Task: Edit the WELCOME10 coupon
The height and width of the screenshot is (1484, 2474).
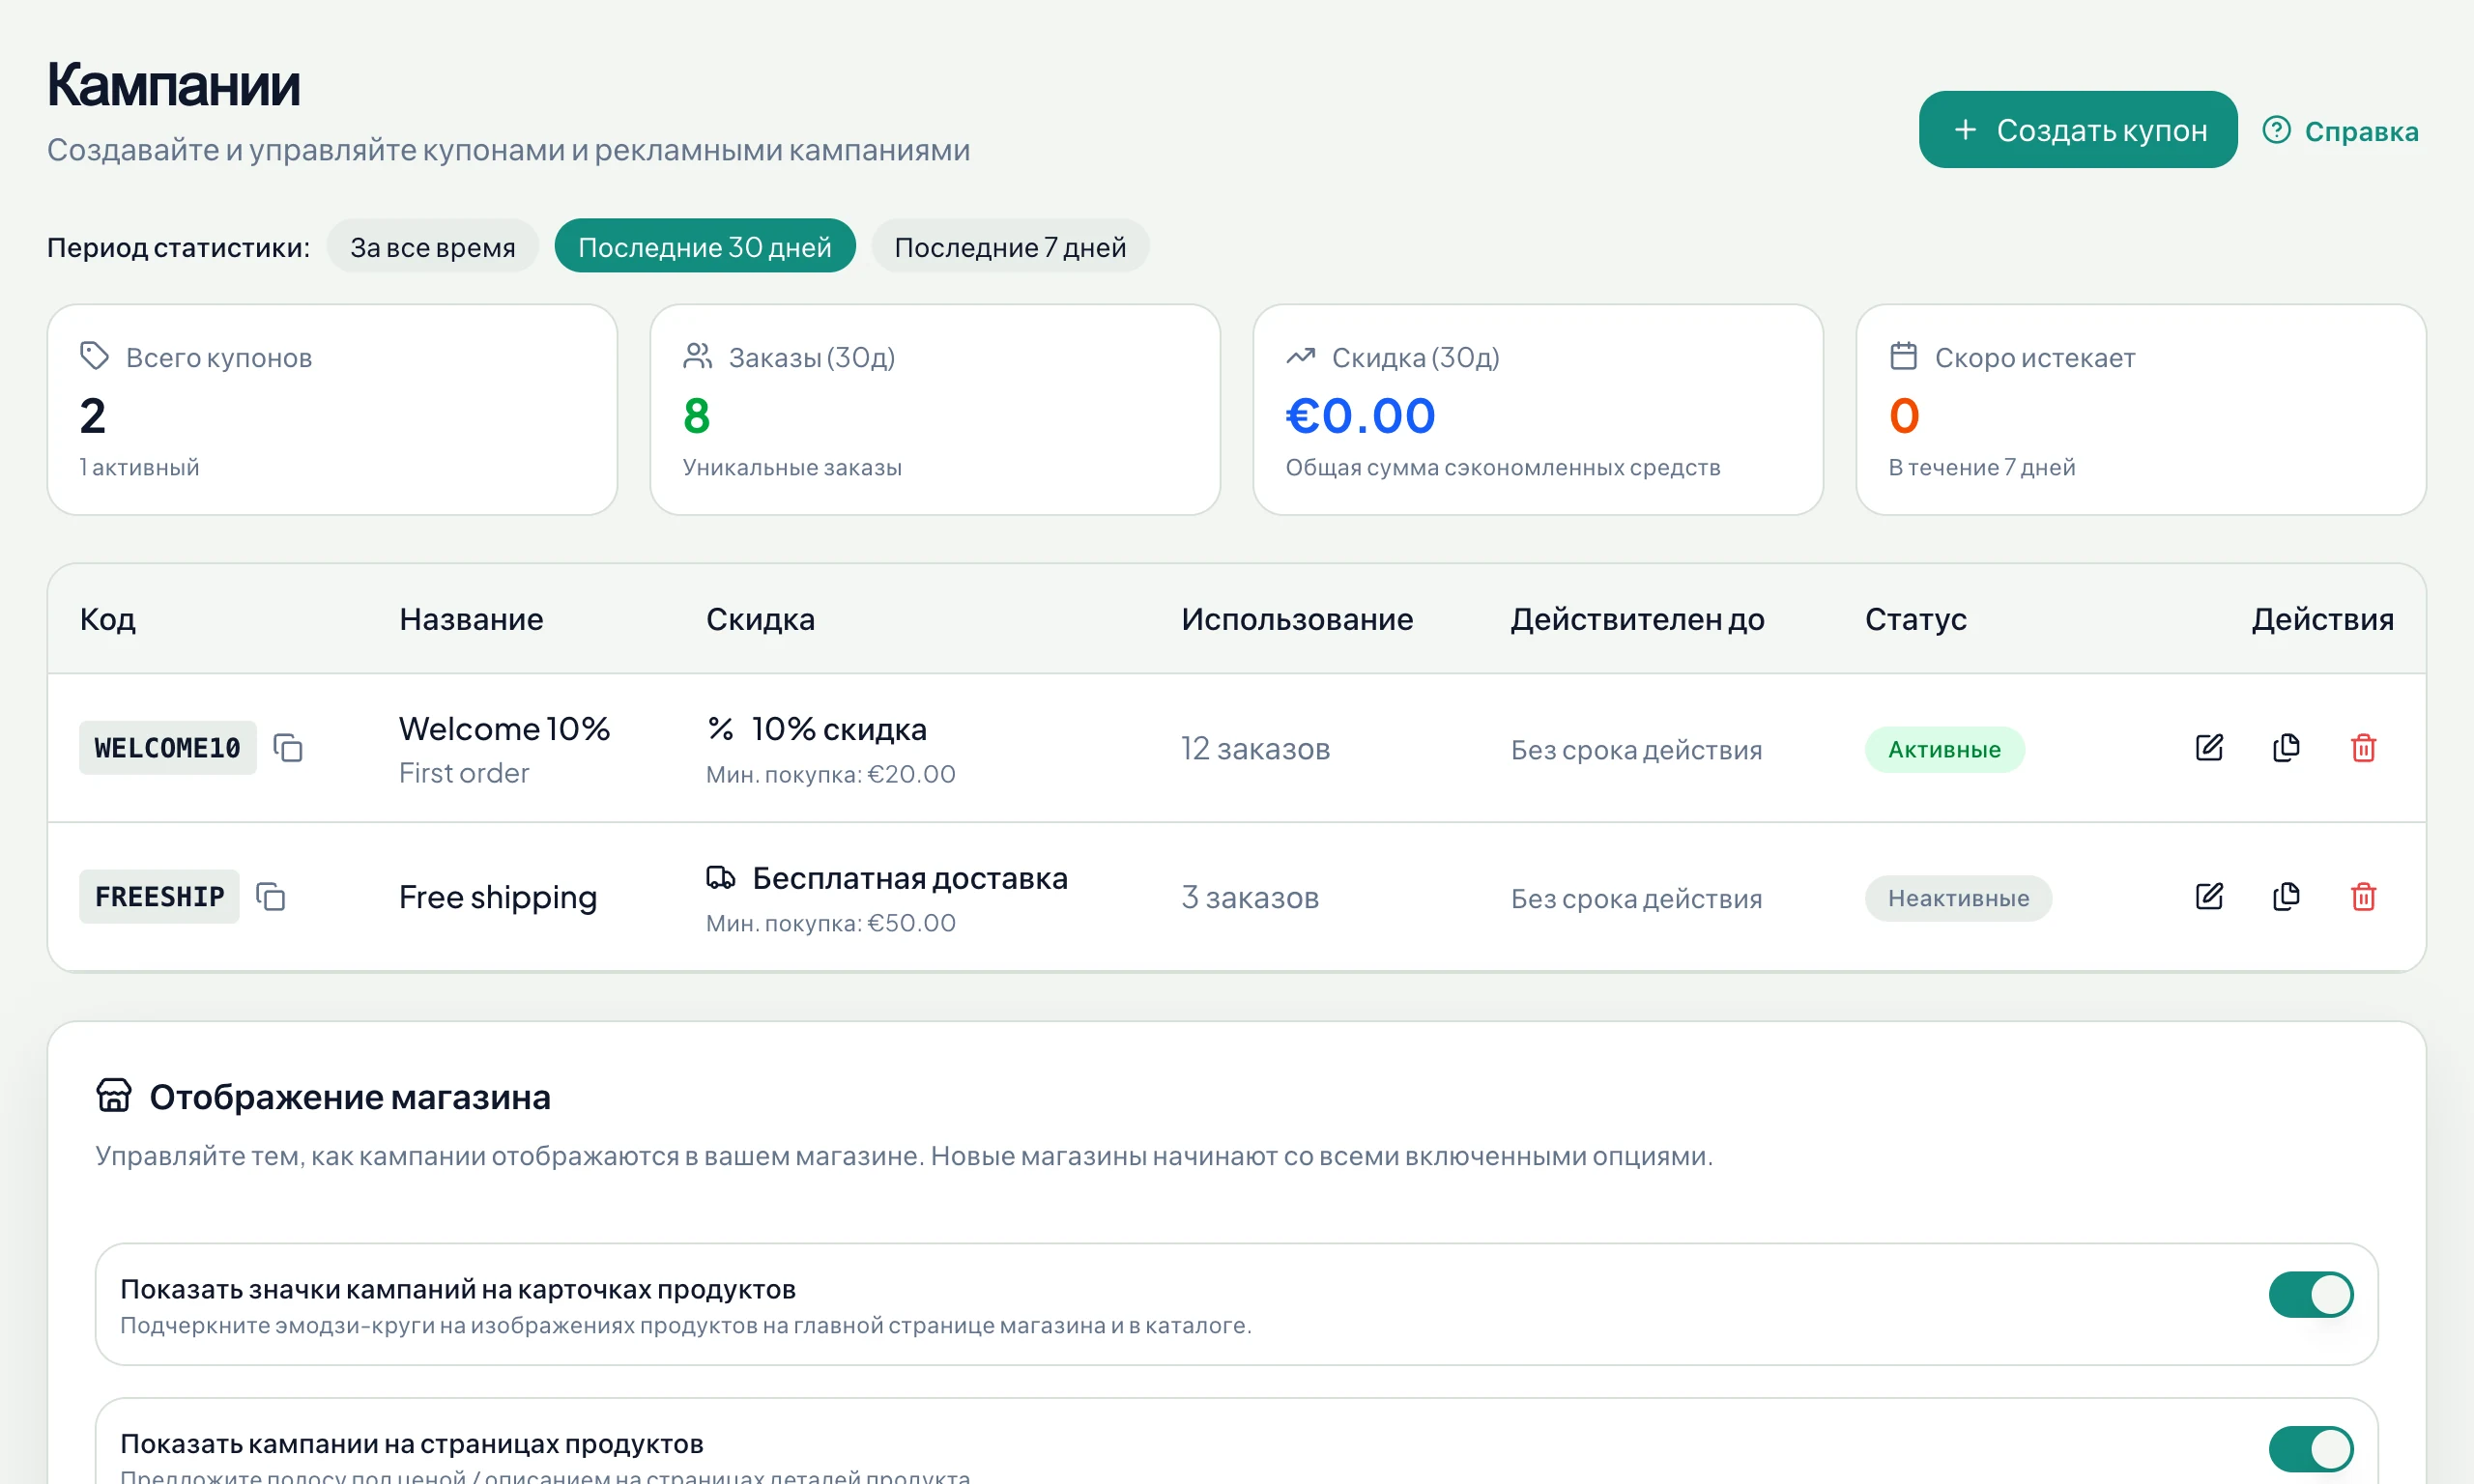Action: tap(2209, 748)
